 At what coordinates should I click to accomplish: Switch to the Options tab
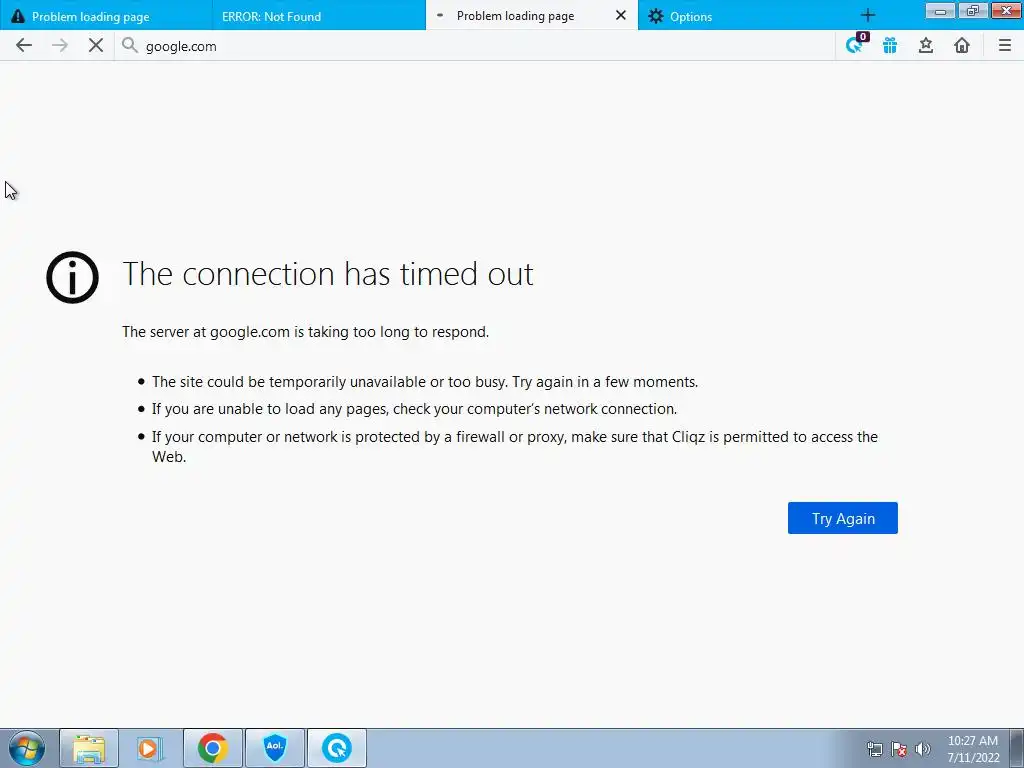point(744,16)
